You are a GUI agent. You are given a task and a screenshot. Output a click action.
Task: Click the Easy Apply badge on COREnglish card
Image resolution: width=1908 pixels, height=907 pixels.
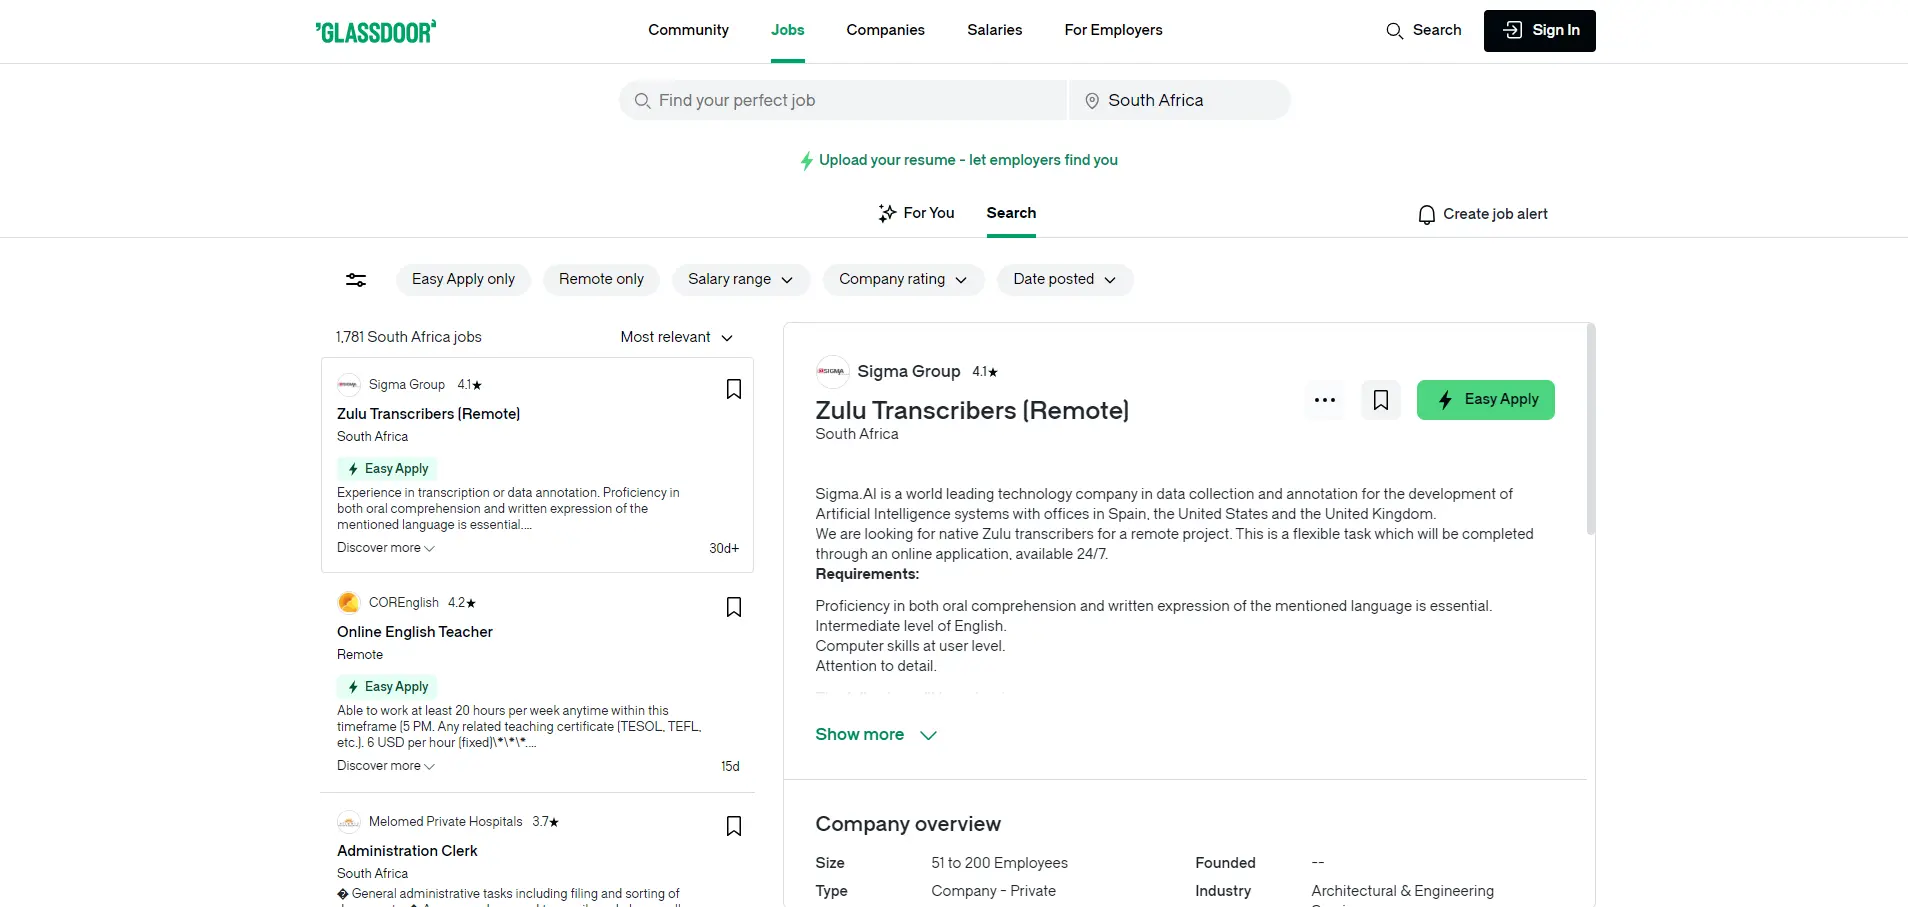(x=387, y=687)
